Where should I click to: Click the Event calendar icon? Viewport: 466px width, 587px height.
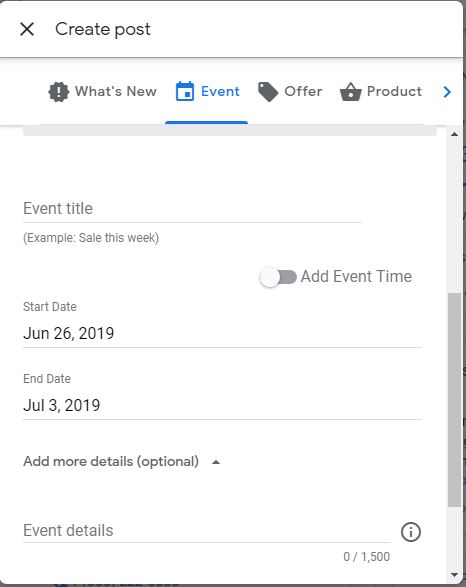coord(185,91)
